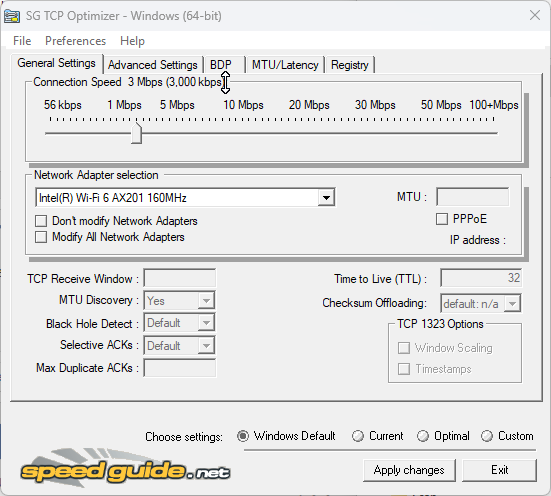Click the Exit button
This screenshot has height=496, width=551.
click(499, 470)
